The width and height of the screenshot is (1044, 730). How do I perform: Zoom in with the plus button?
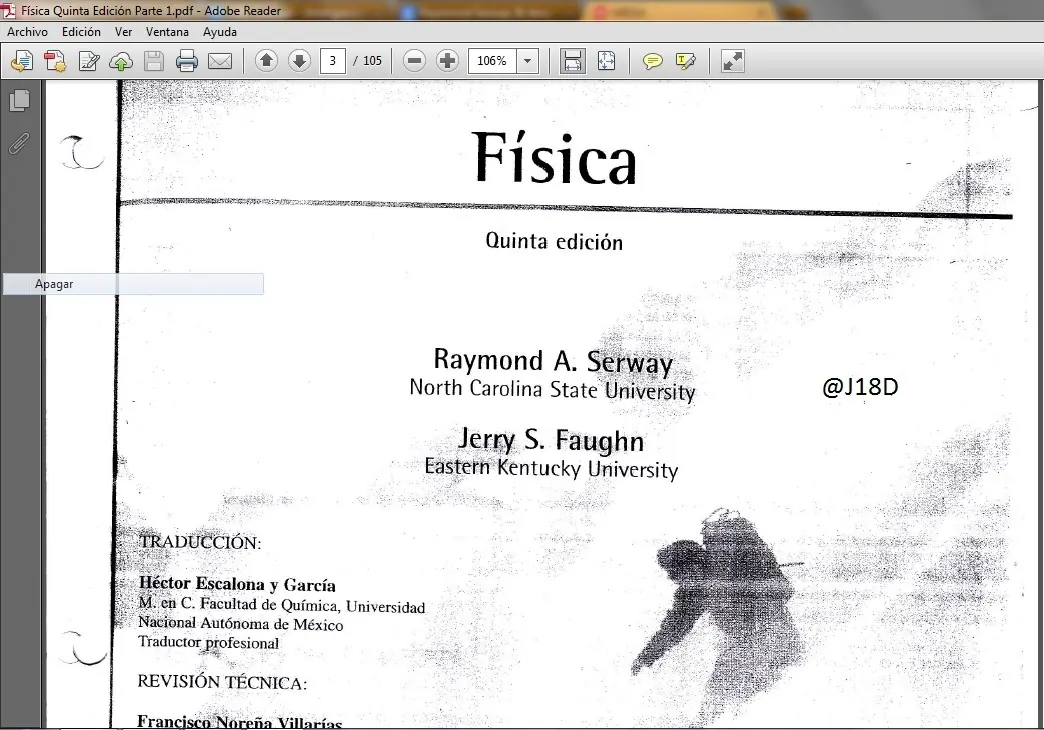tap(447, 61)
